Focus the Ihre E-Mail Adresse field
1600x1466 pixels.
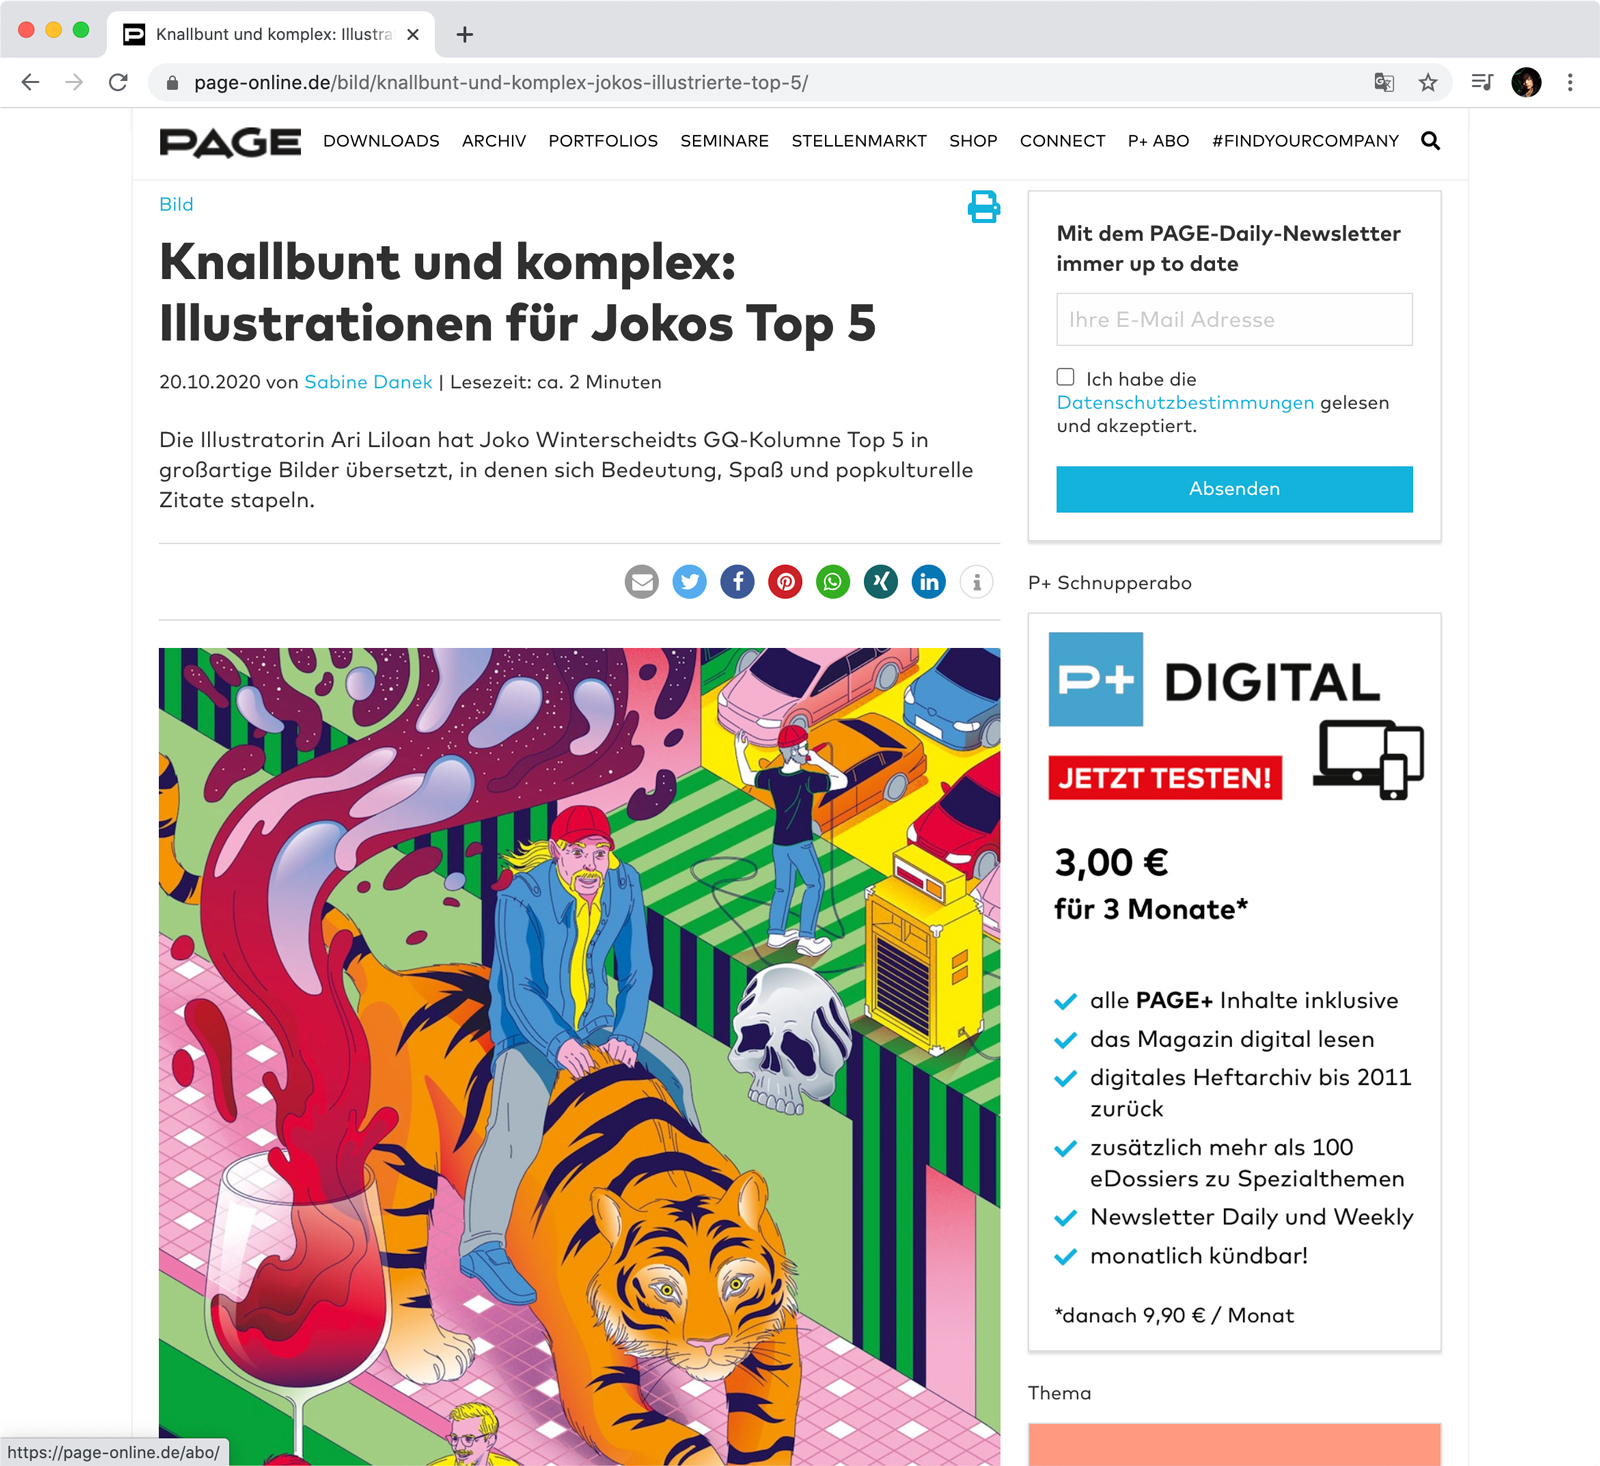1234,319
